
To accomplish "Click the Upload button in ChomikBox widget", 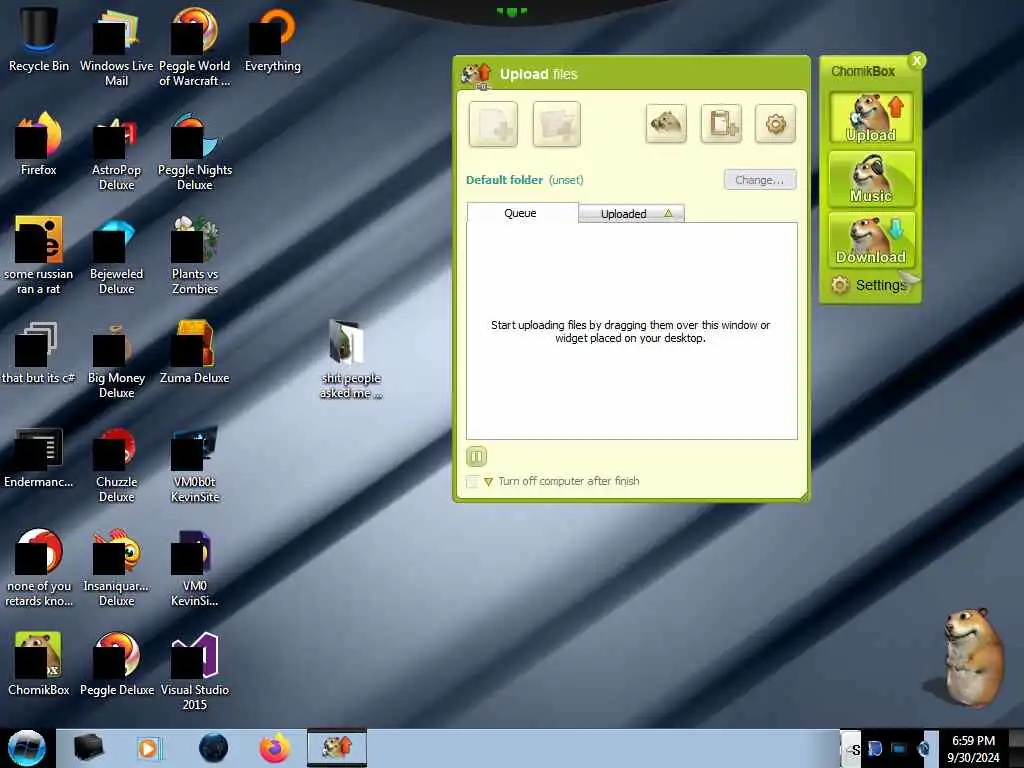I will tap(871, 118).
